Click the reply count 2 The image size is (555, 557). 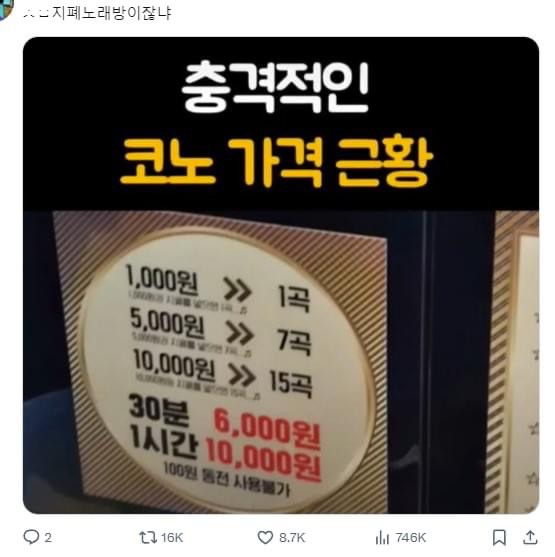coord(48,537)
